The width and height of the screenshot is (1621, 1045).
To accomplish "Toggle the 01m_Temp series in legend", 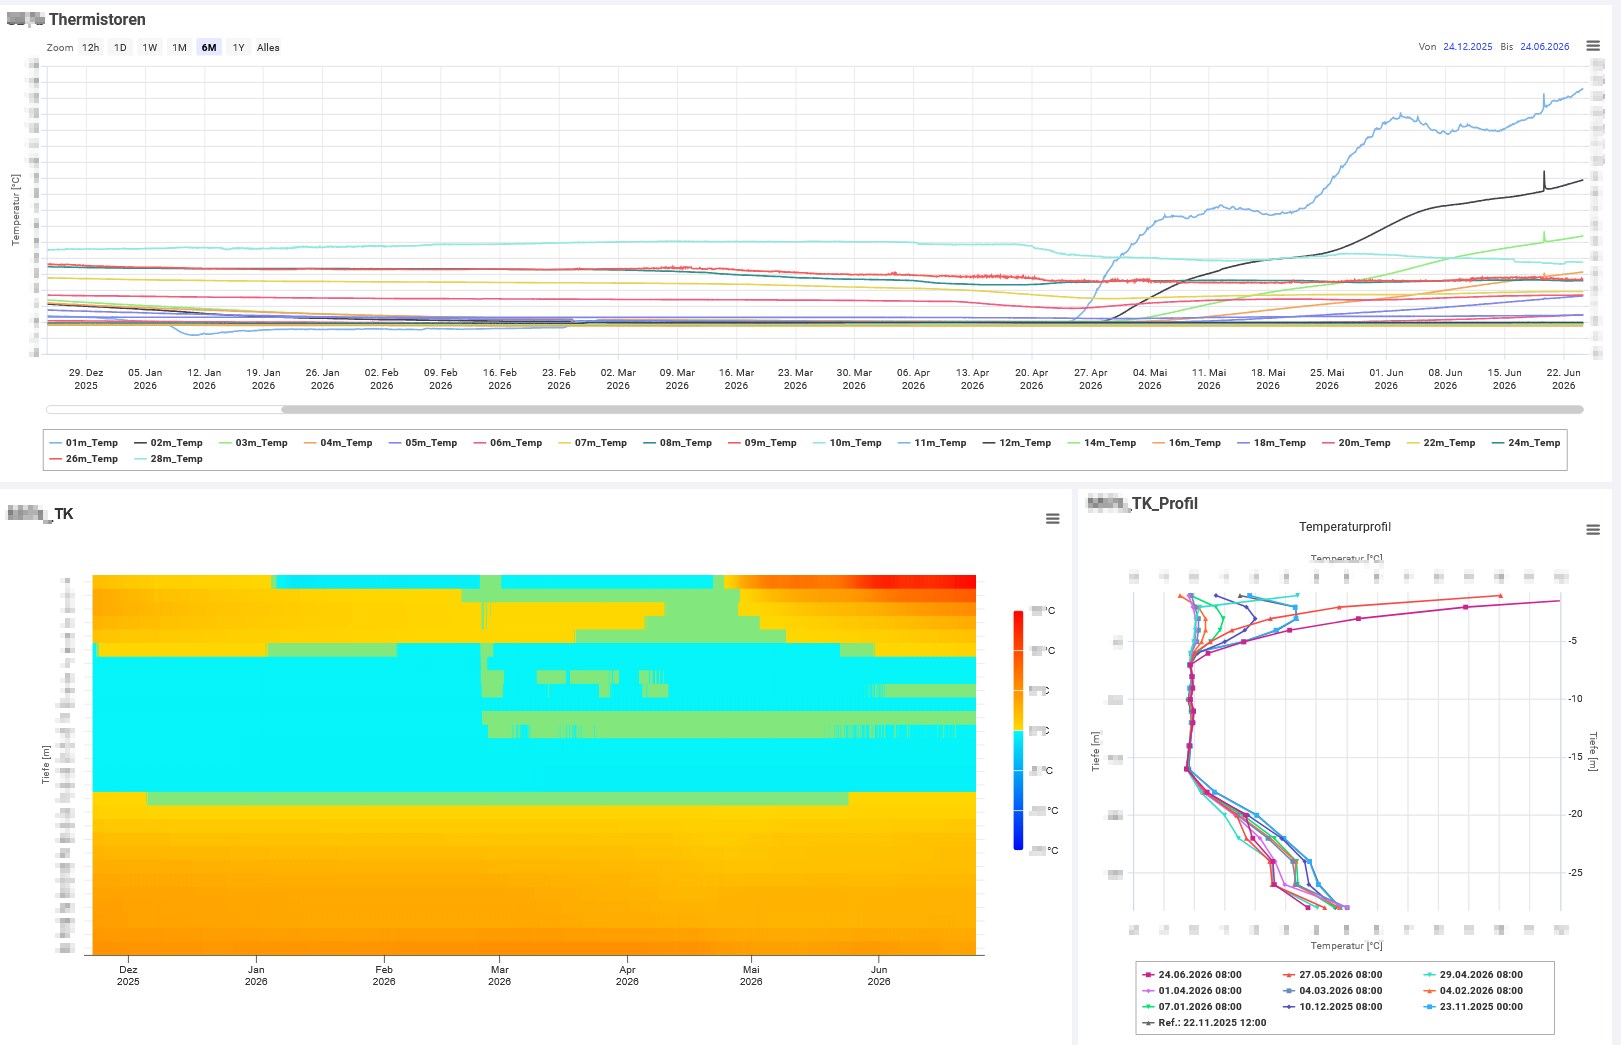I will 83,443.
